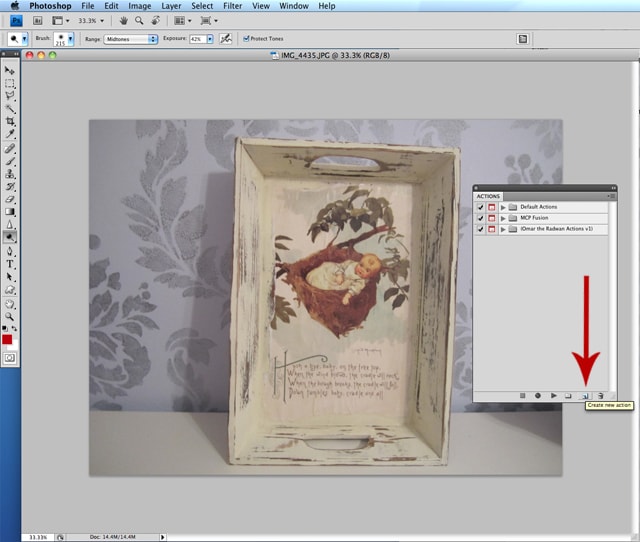640x542 pixels.
Task: Click the Rotate View tool in application bar
Action: tap(156, 20)
